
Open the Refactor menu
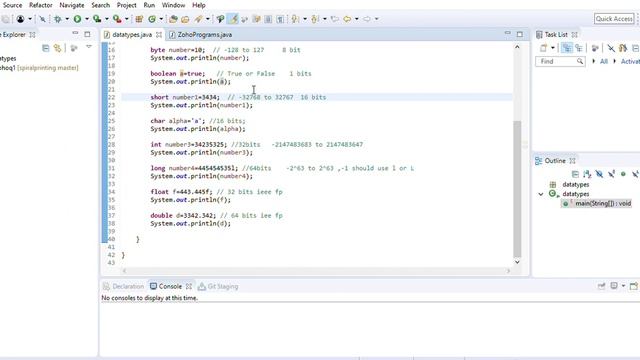point(41,5)
